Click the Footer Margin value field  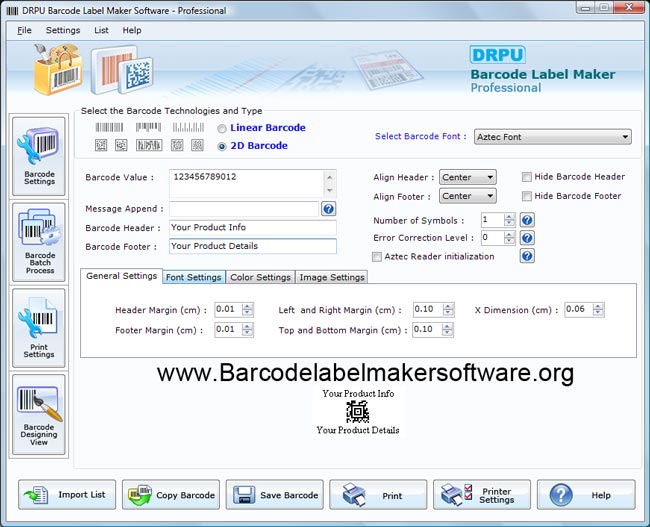[x=228, y=330]
